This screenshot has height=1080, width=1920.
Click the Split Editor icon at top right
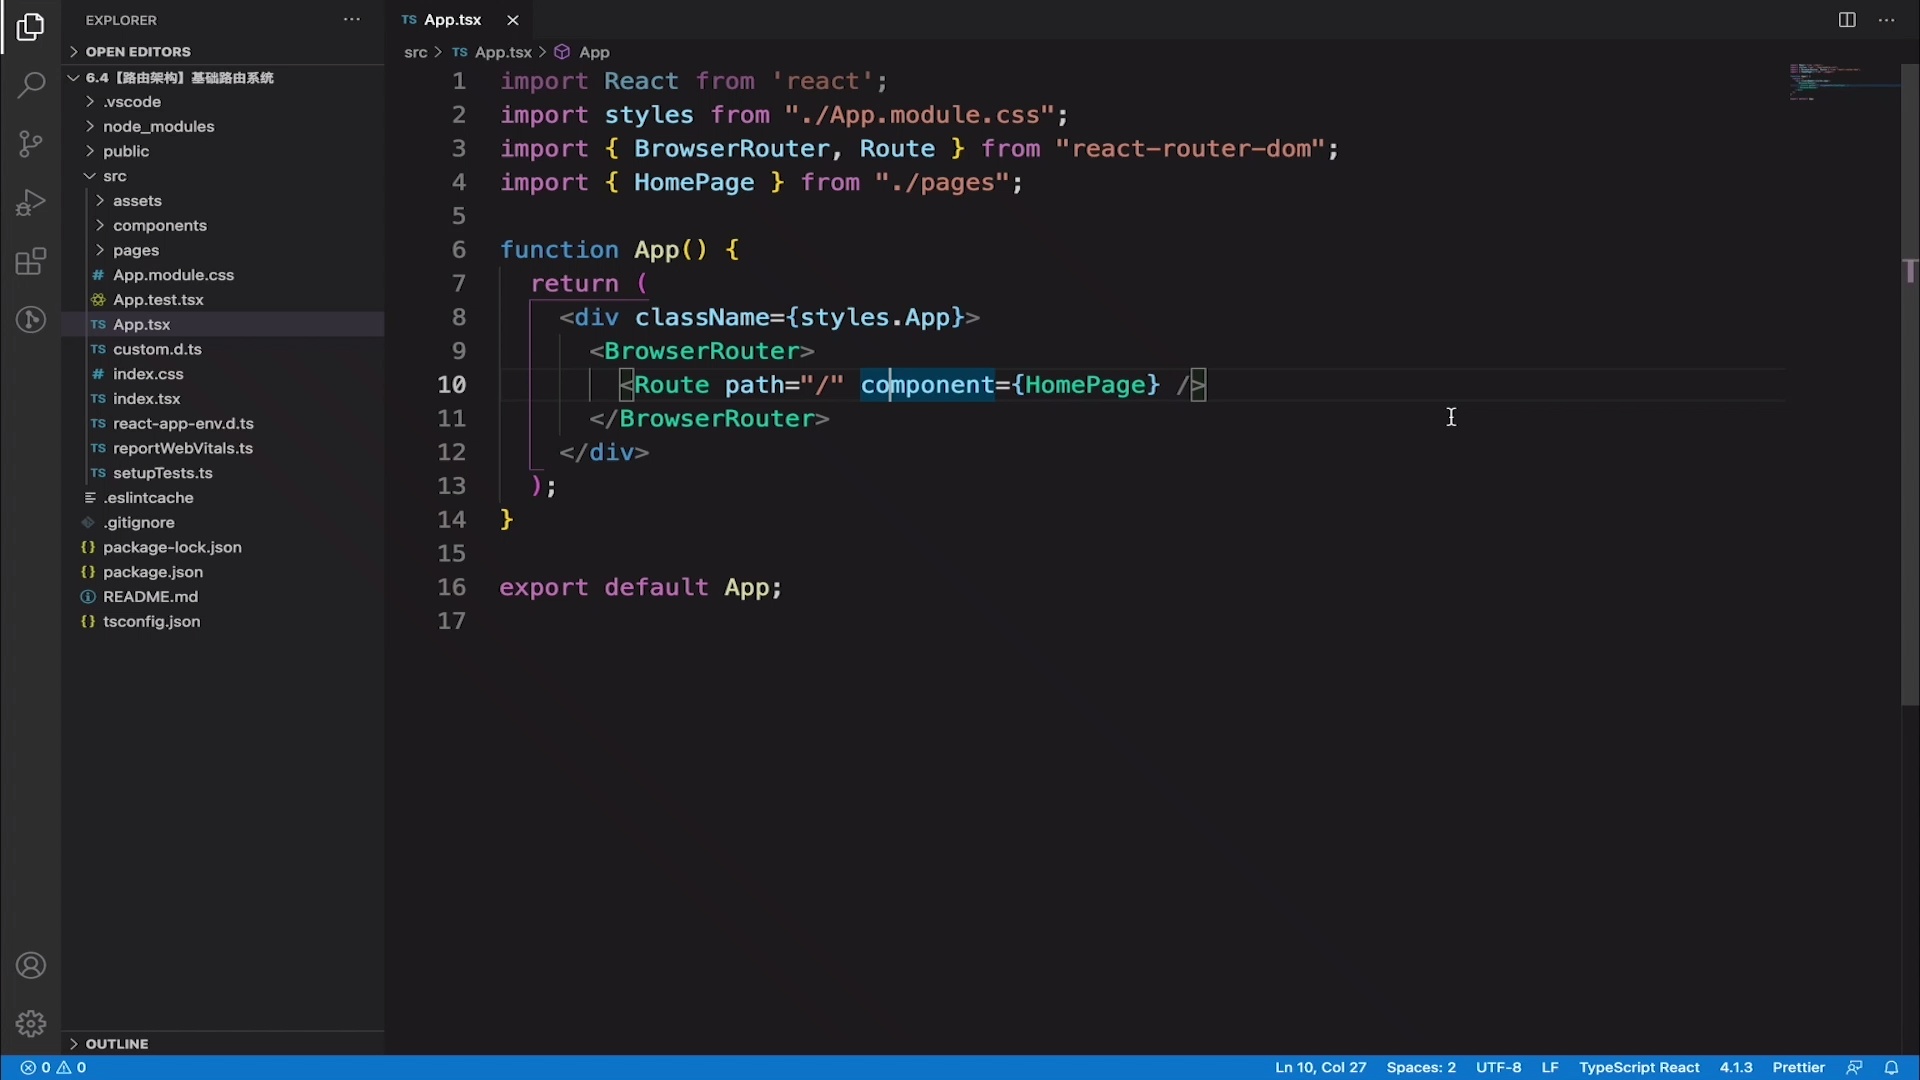pos(1845,19)
